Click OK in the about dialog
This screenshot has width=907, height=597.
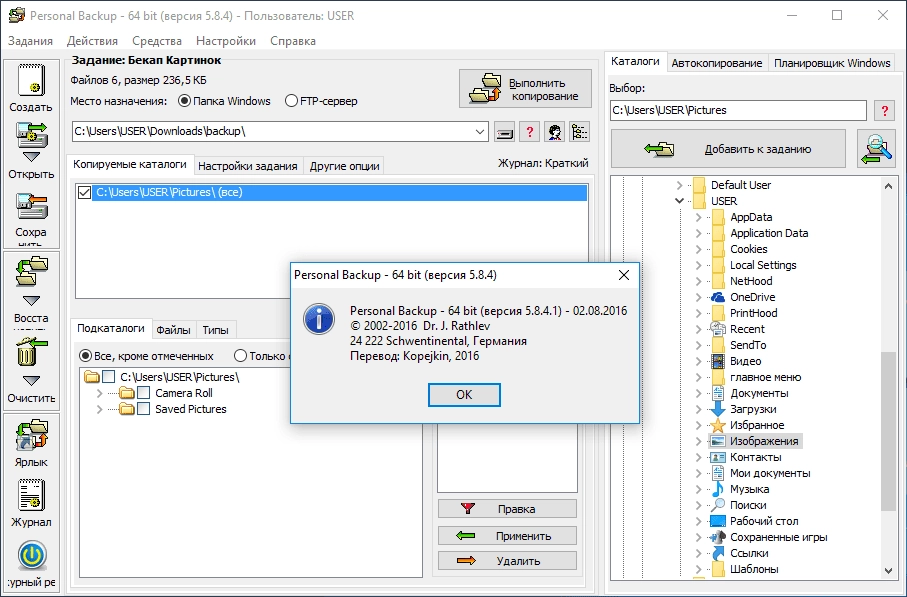[464, 395]
